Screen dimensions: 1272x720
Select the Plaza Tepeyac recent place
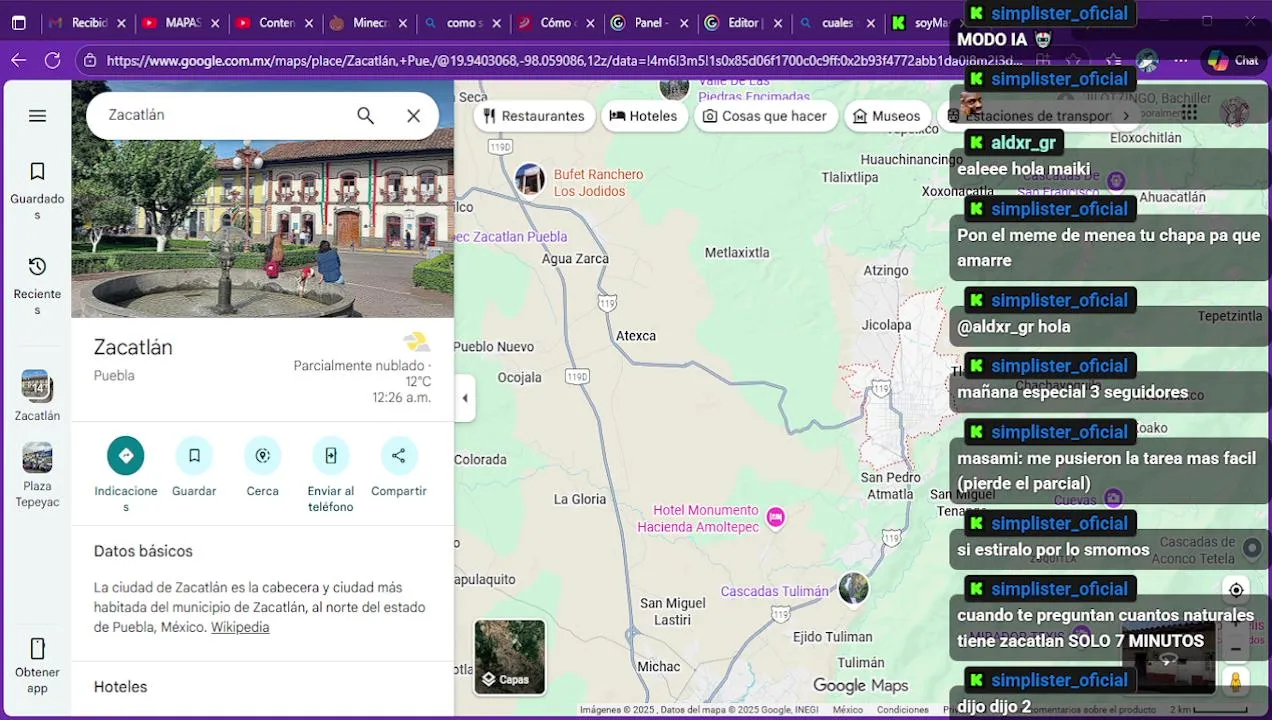[x=37, y=475]
